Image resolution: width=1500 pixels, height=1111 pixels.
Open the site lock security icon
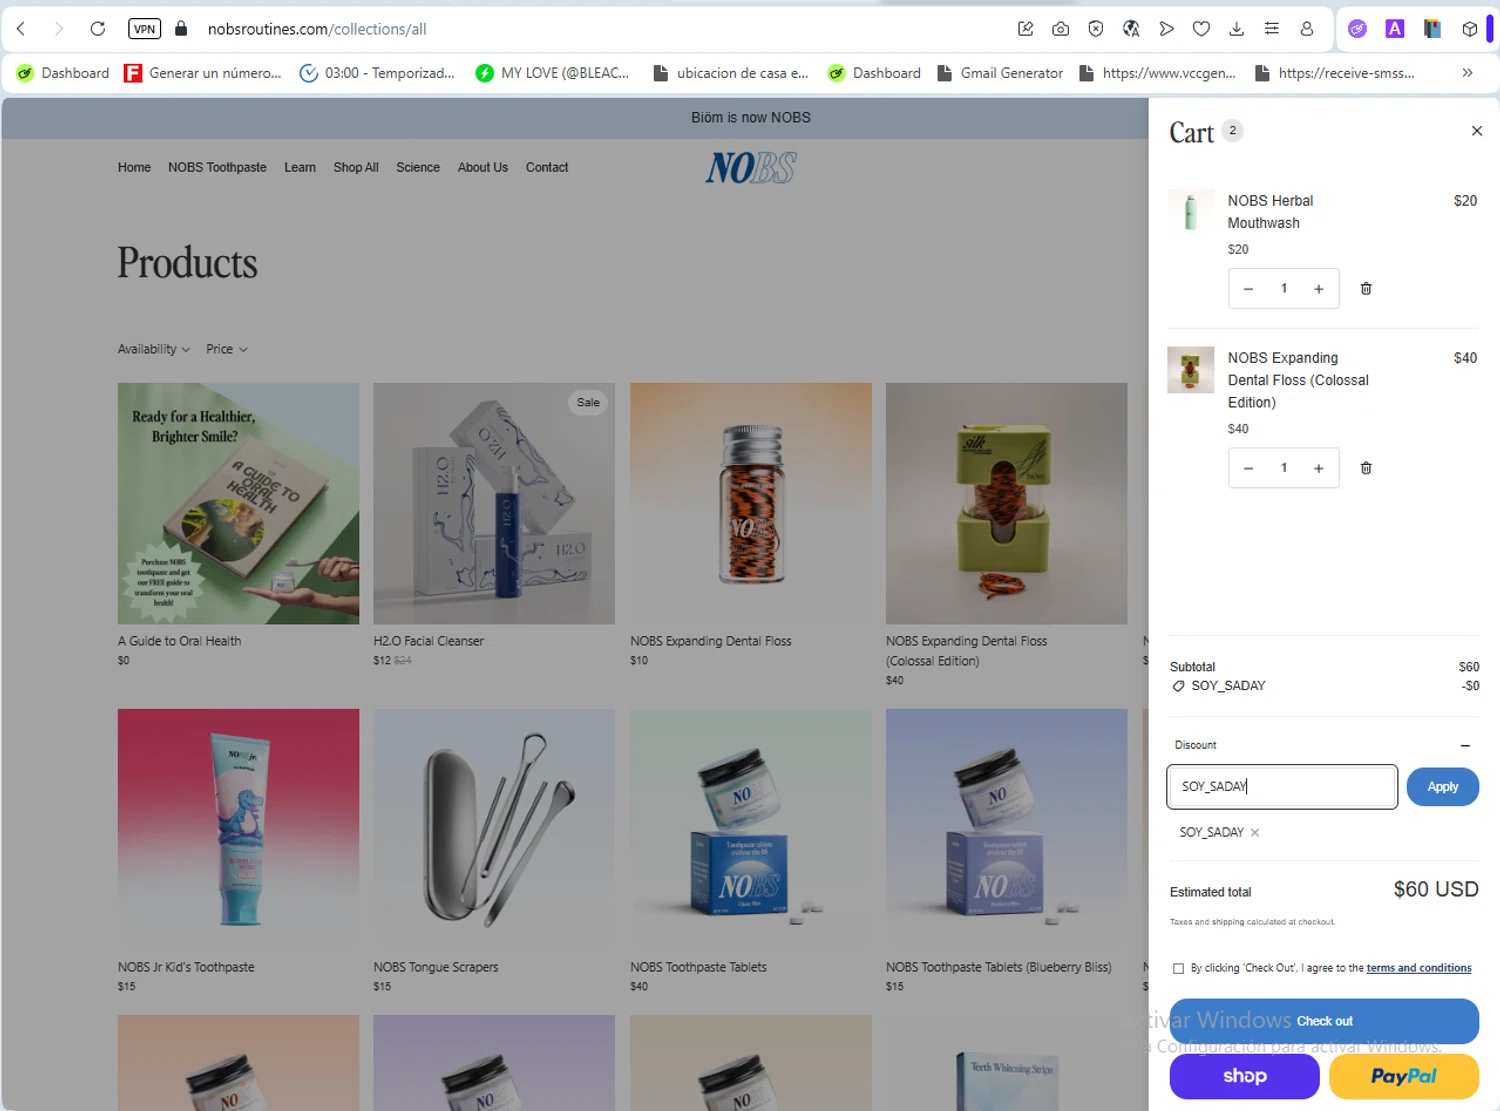point(181,29)
